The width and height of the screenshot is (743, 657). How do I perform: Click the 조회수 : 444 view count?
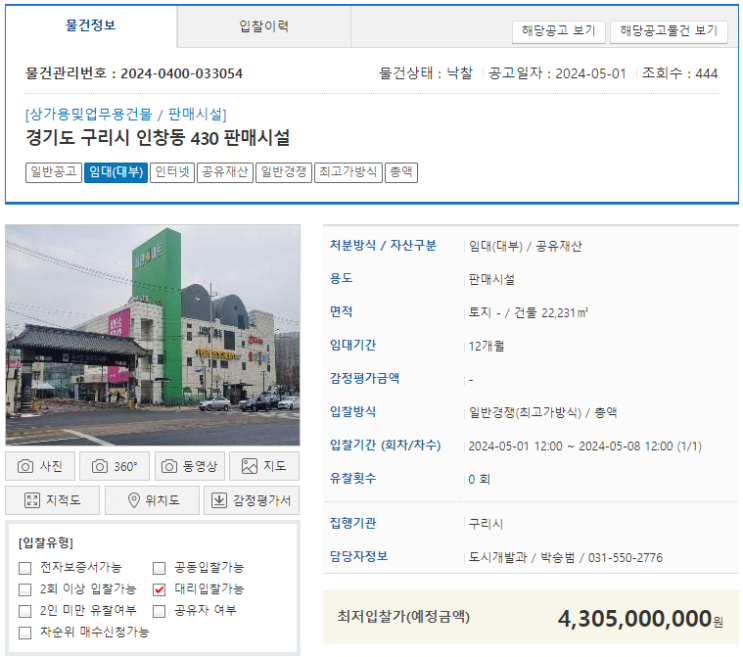tap(680, 73)
